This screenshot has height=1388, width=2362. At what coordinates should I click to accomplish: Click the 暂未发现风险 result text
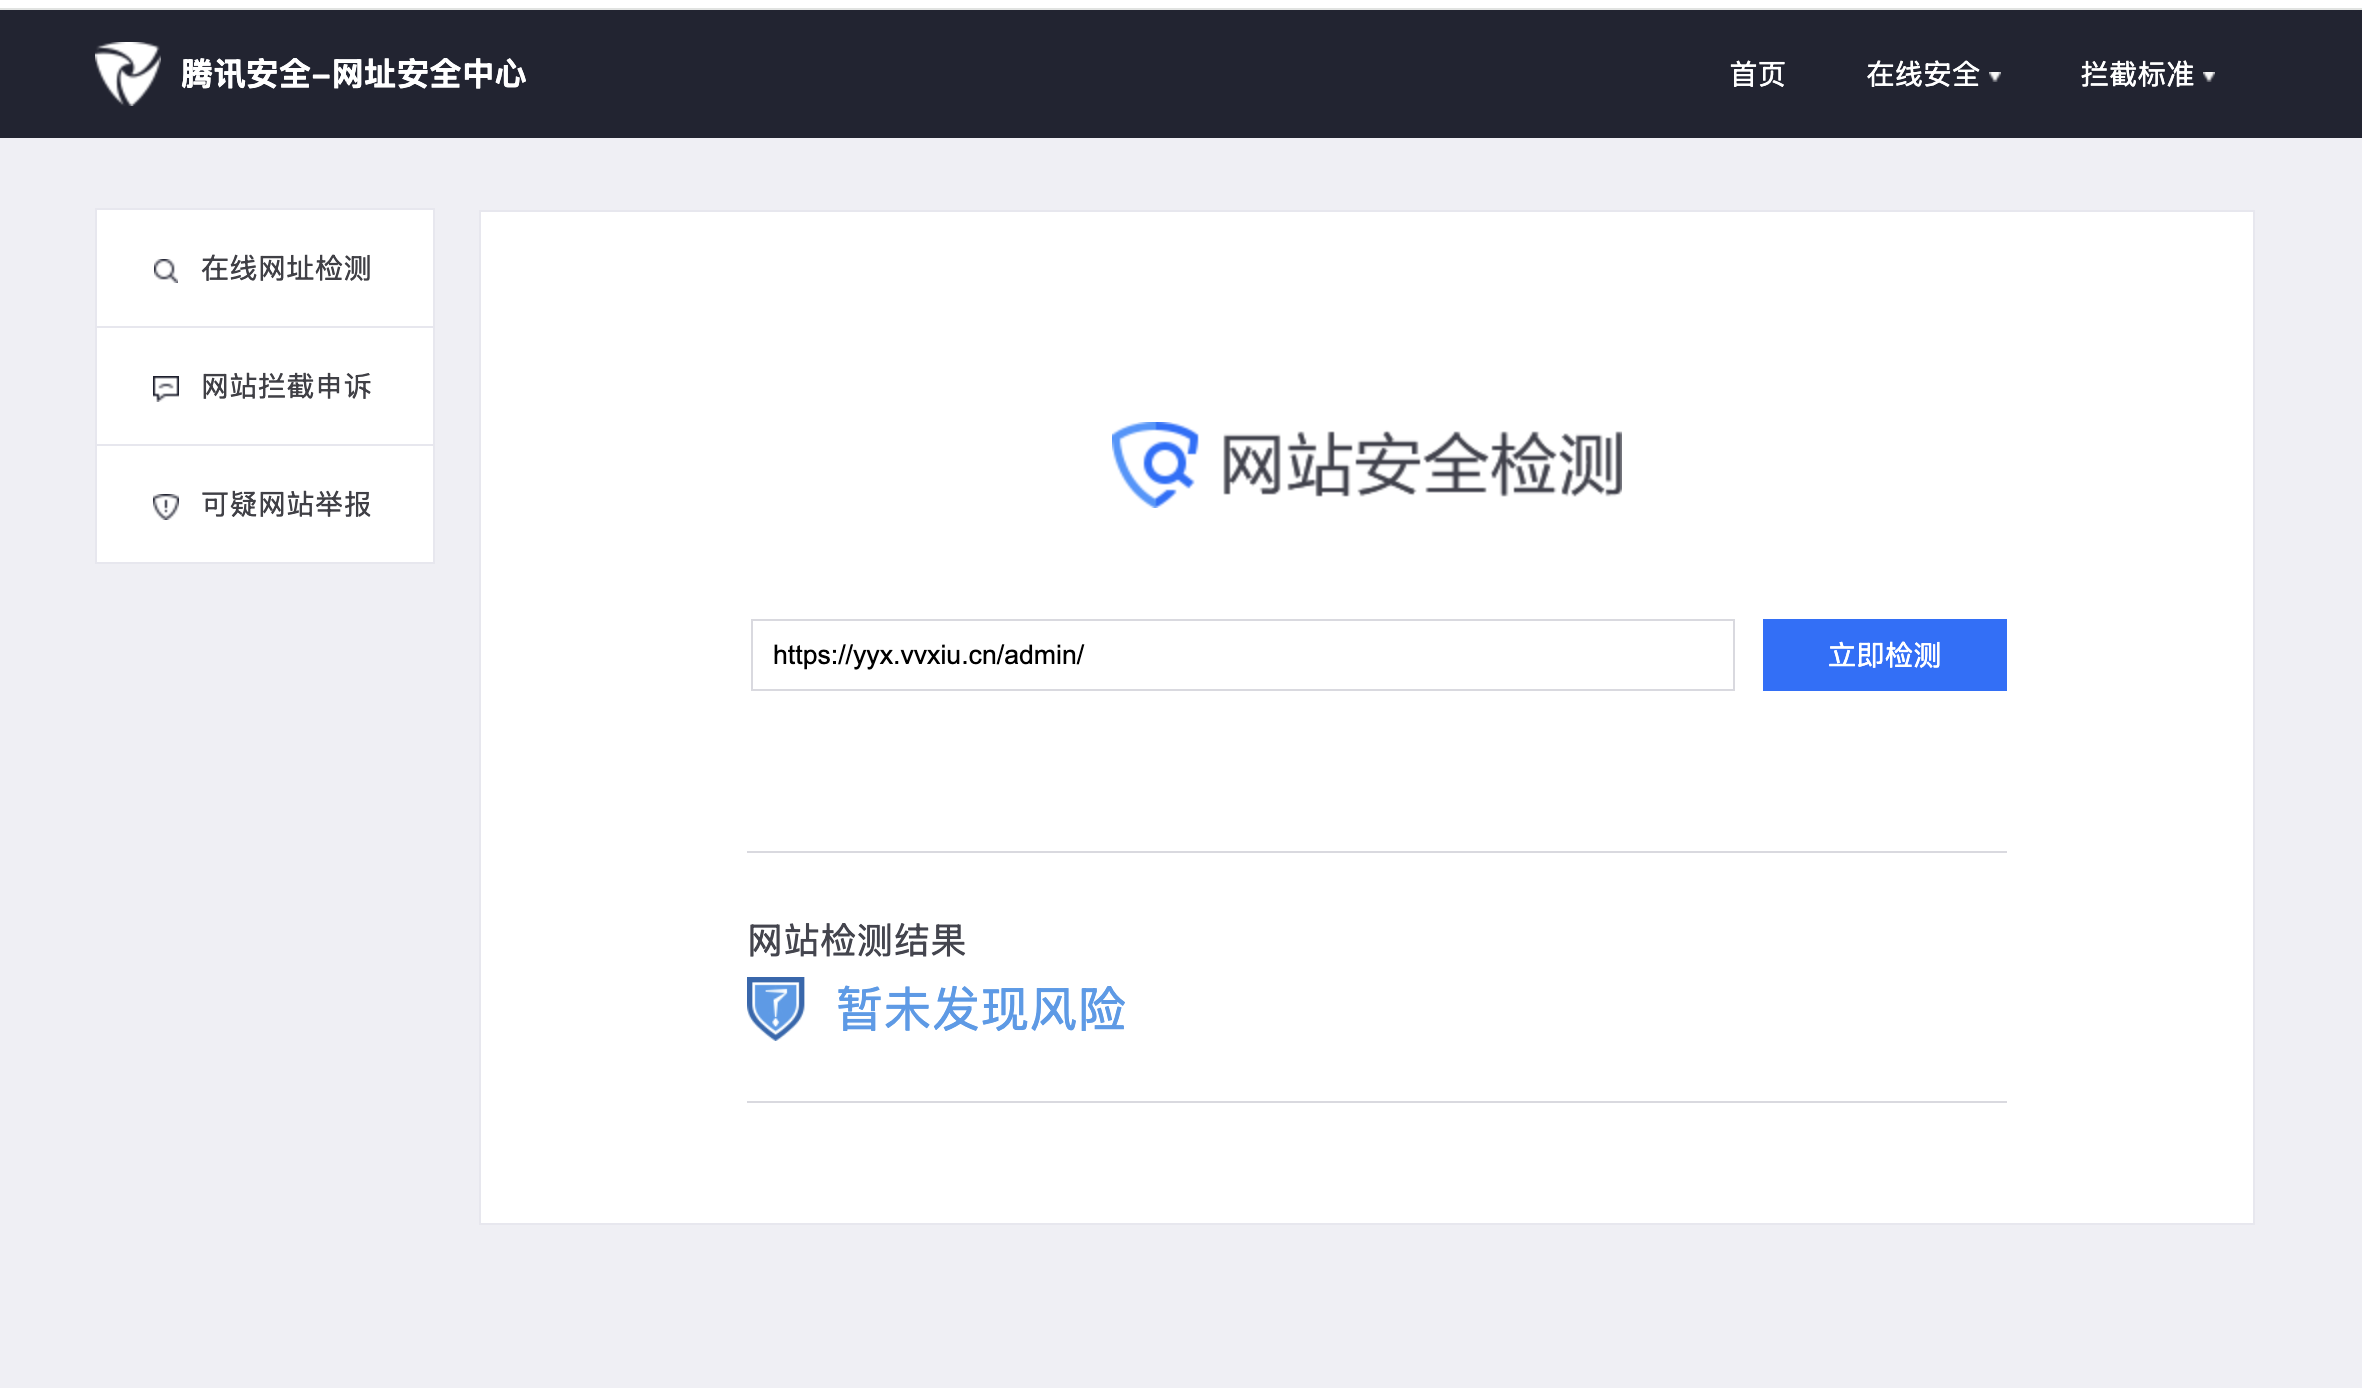pyautogui.click(x=980, y=1009)
